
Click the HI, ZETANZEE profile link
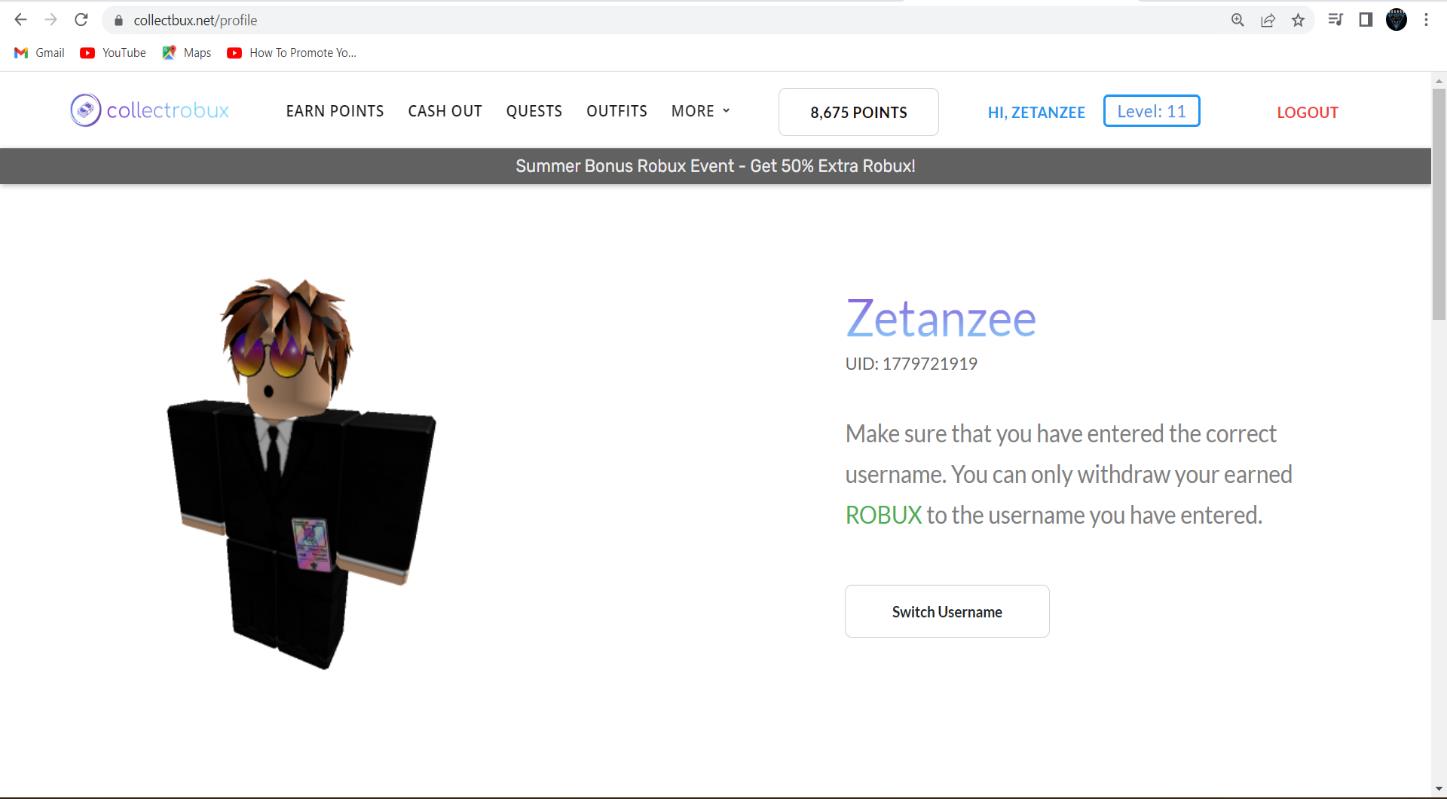click(x=1036, y=113)
